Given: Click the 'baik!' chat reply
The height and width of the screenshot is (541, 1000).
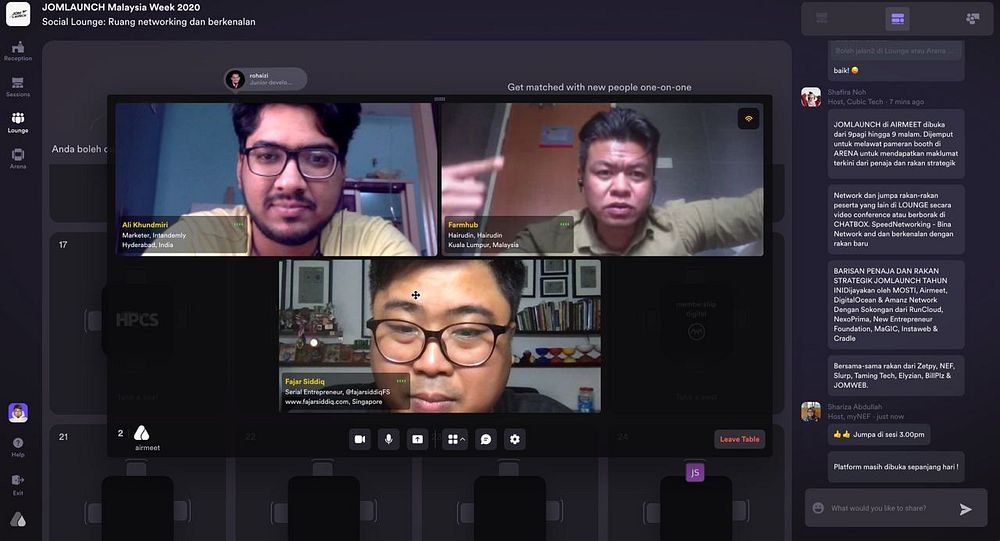Looking at the screenshot, I should pyautogui.click(x=846, y=70).
